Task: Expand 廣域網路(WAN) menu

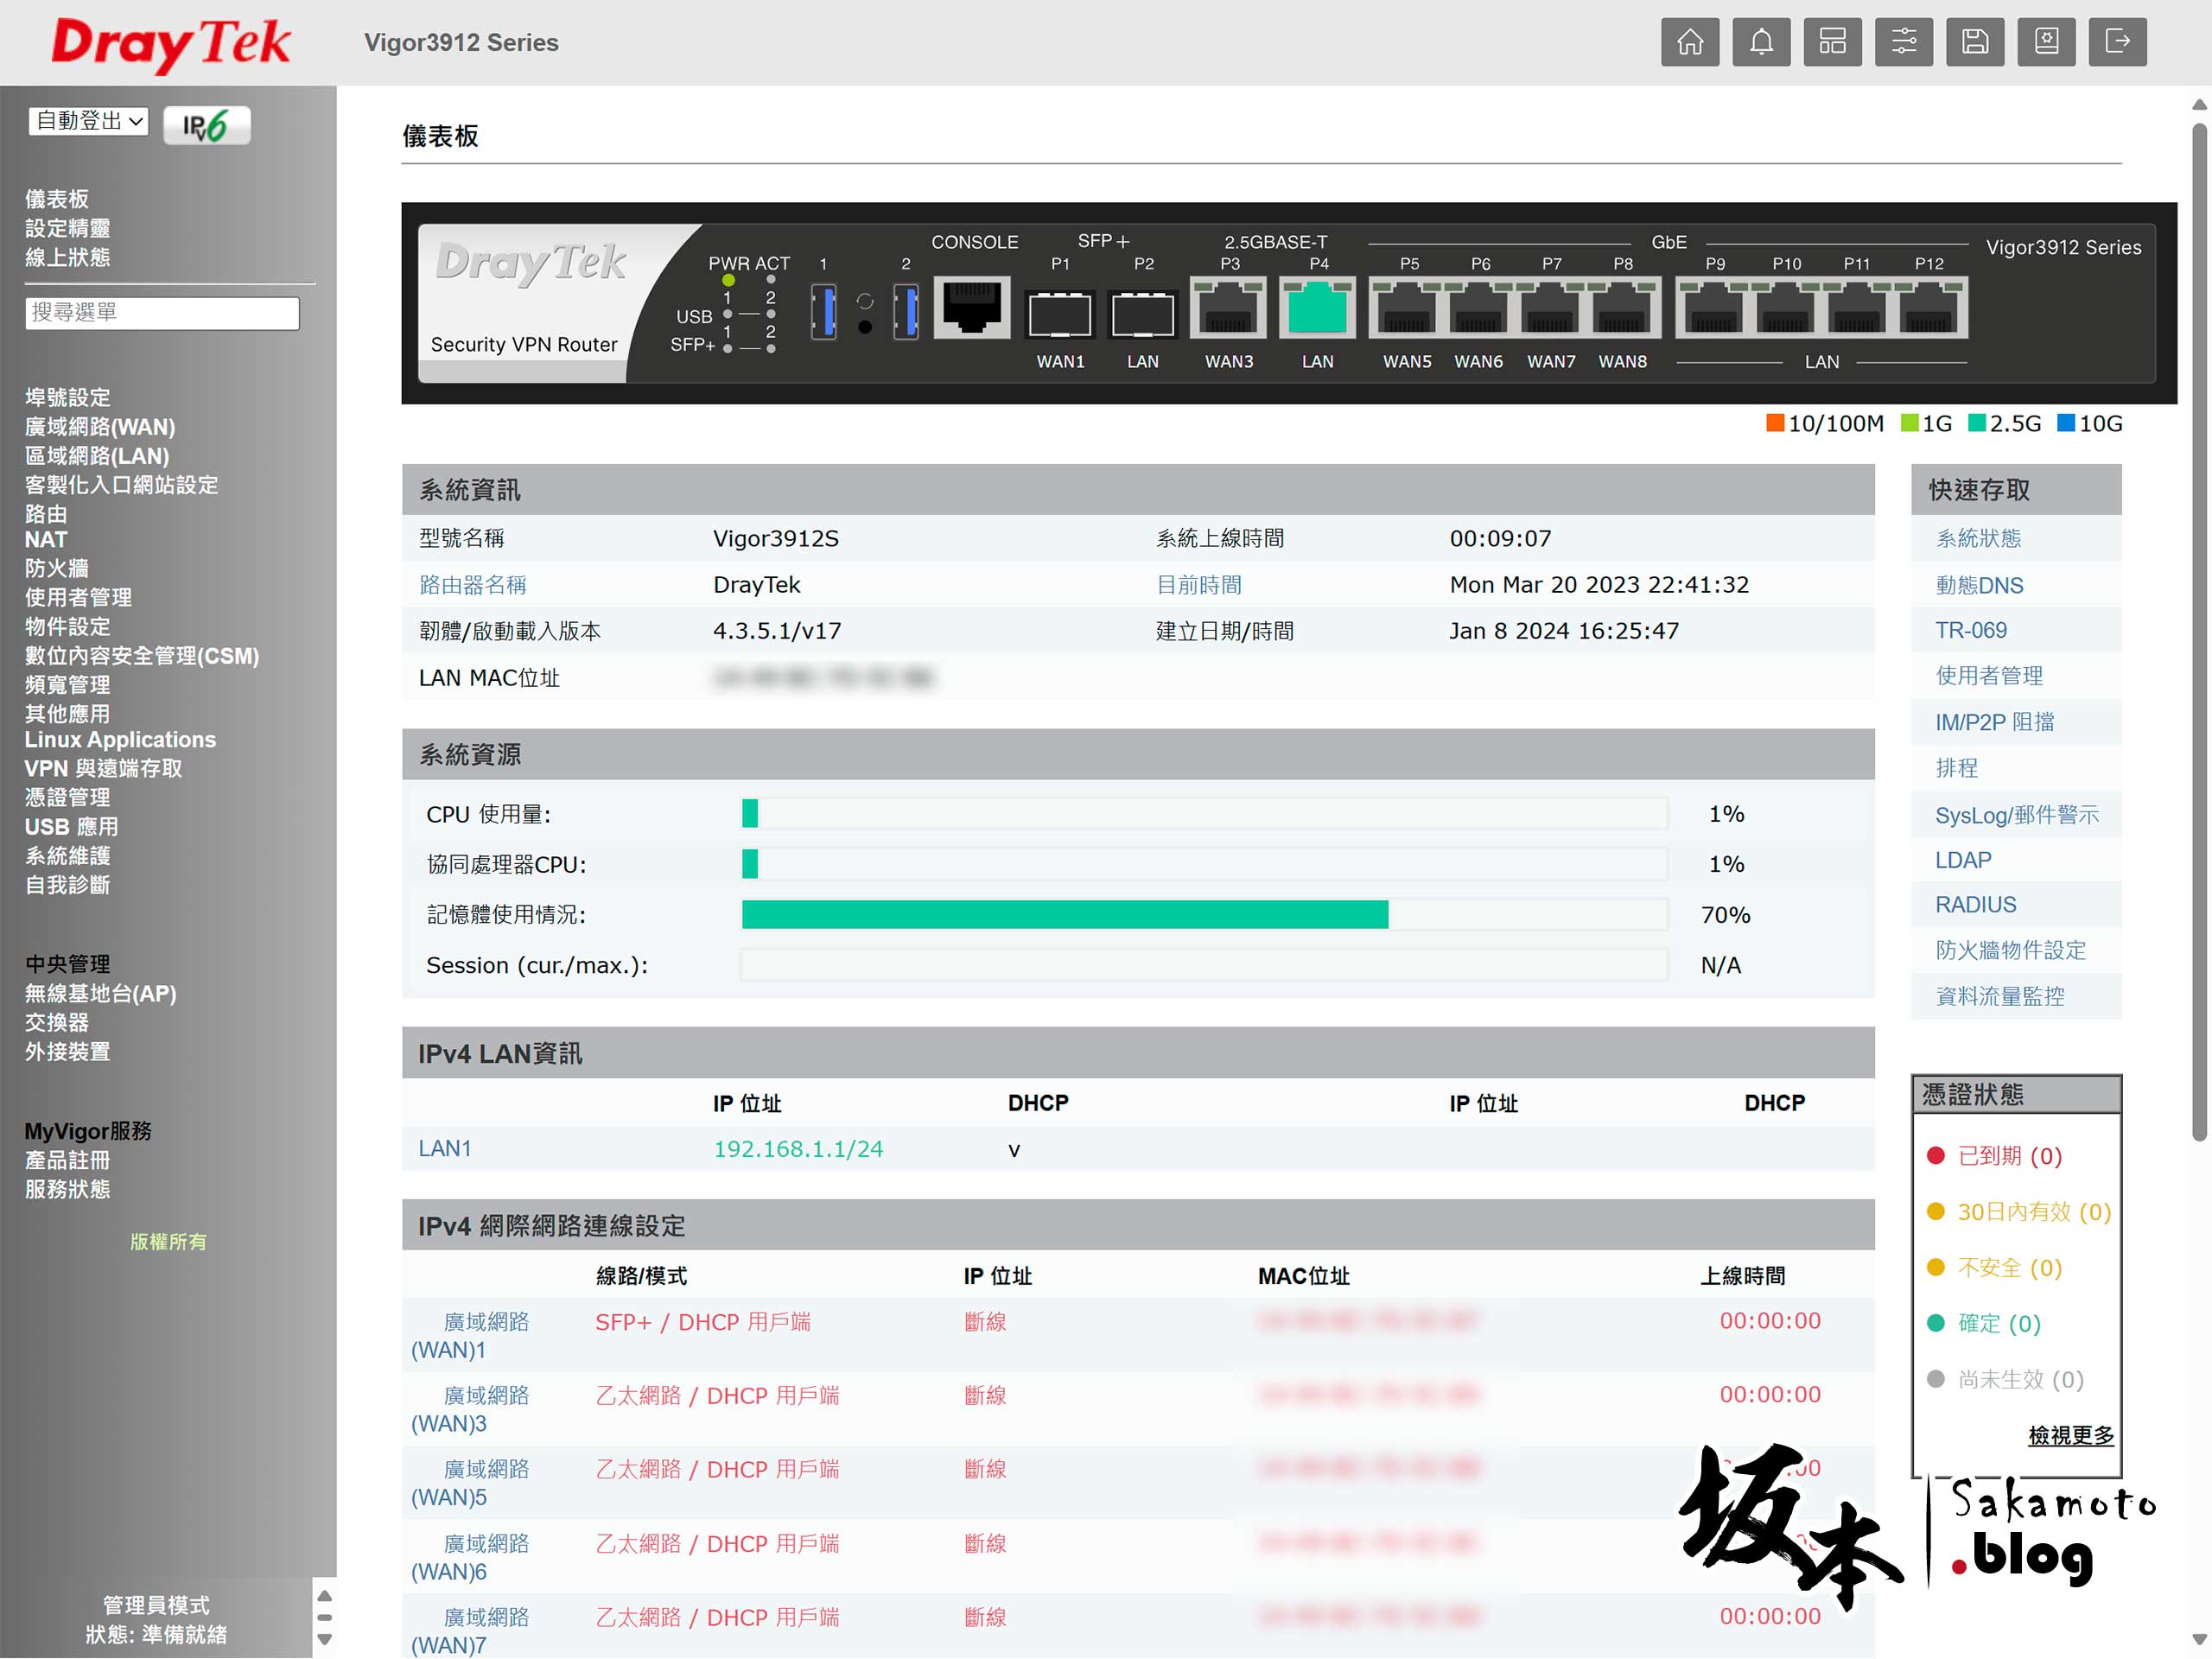Action: tap(100, 427)
